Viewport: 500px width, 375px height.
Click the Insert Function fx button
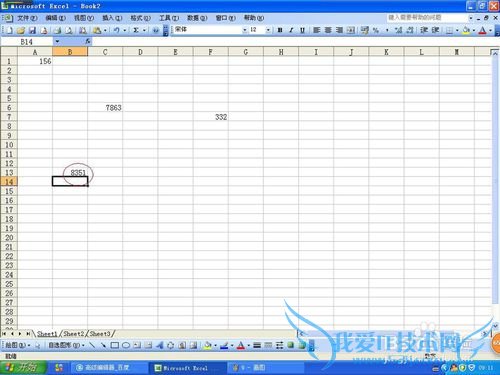[88, 41]
